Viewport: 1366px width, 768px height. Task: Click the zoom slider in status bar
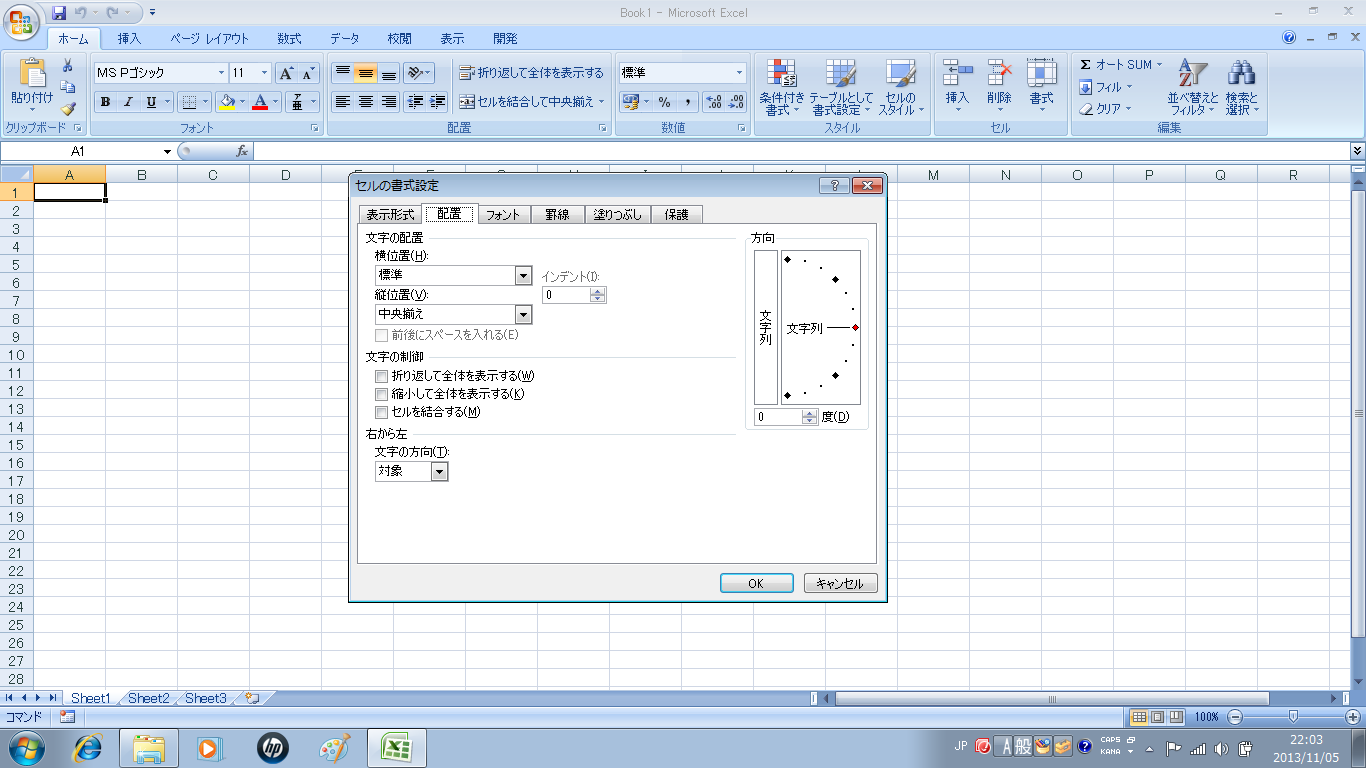1294,717
